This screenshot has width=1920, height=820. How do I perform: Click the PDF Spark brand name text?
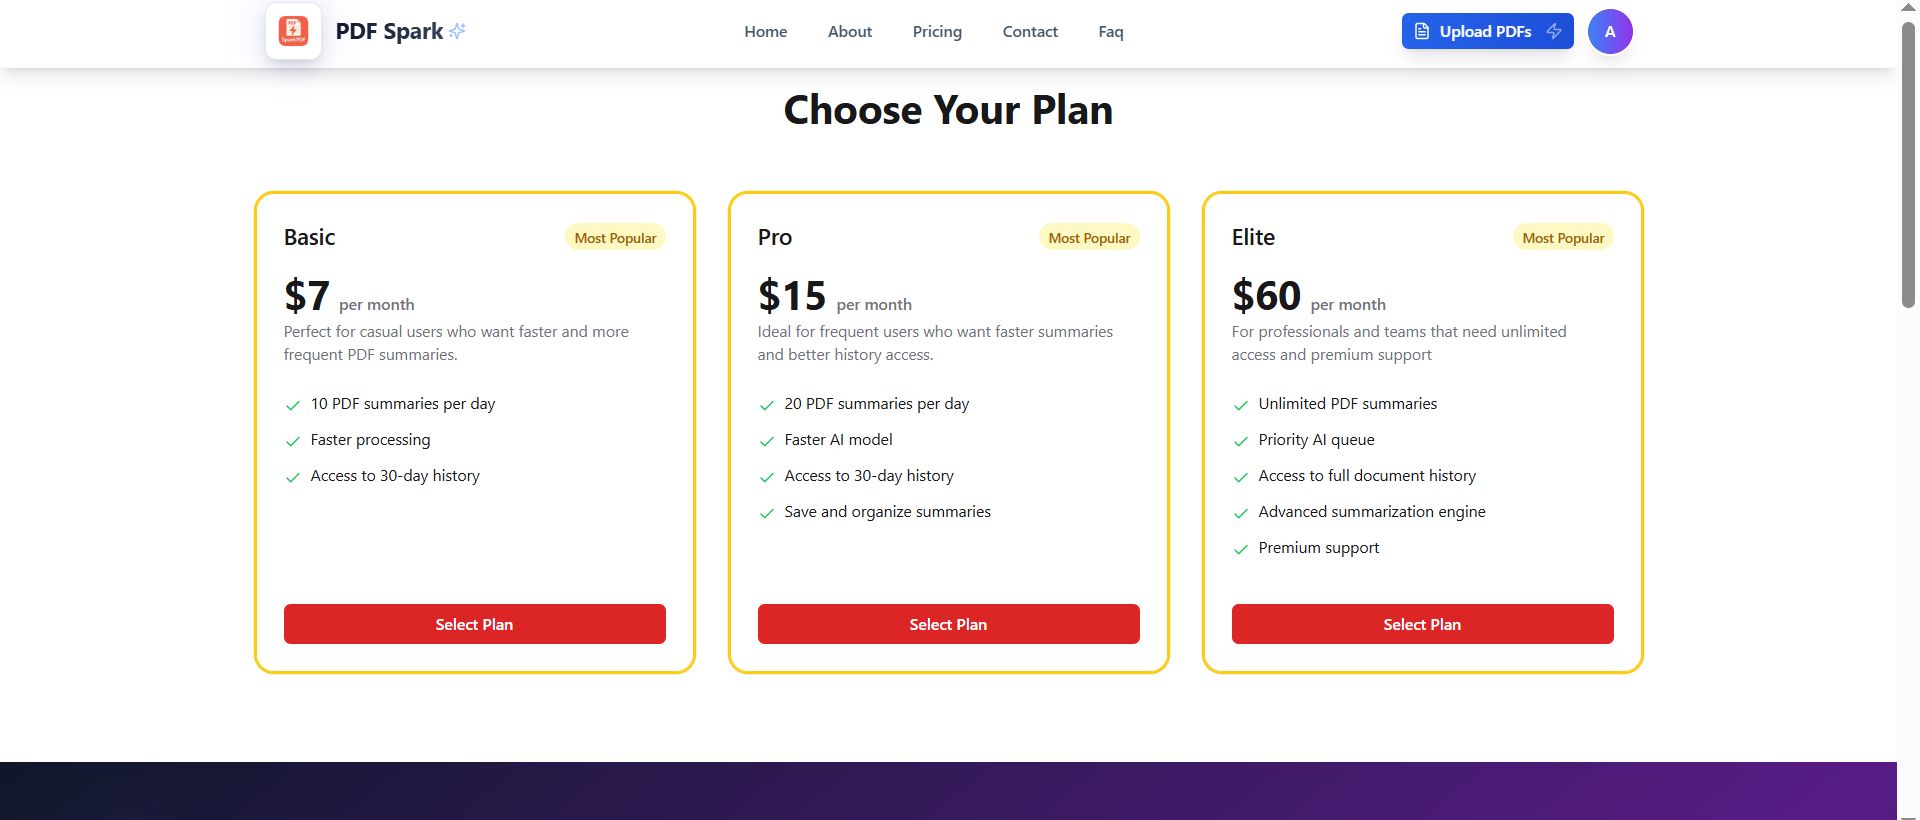pyautogui.click(x=389, y=31)
